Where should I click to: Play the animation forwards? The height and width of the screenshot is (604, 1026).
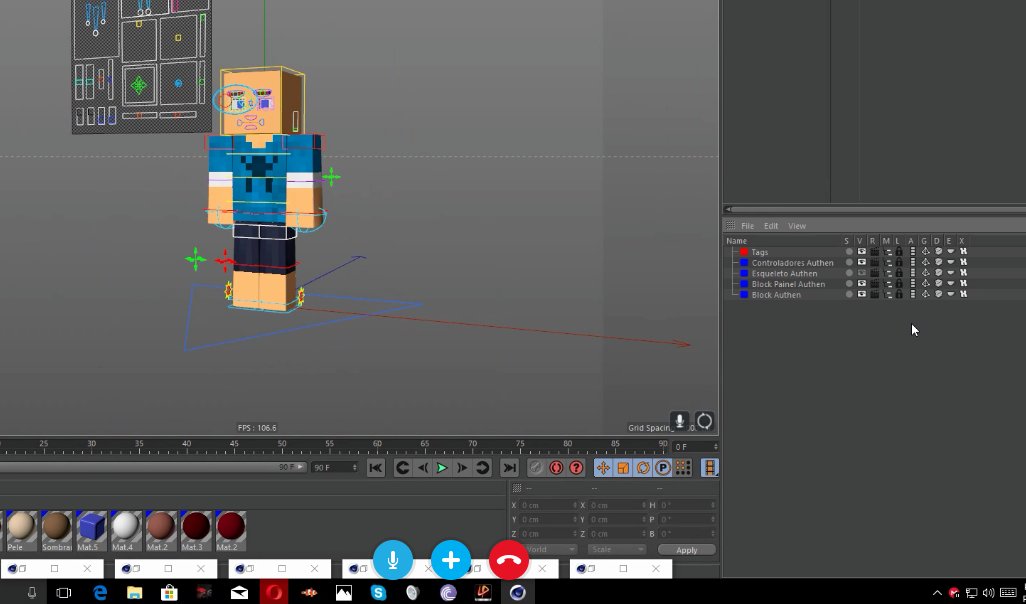(x=442, y=467)
